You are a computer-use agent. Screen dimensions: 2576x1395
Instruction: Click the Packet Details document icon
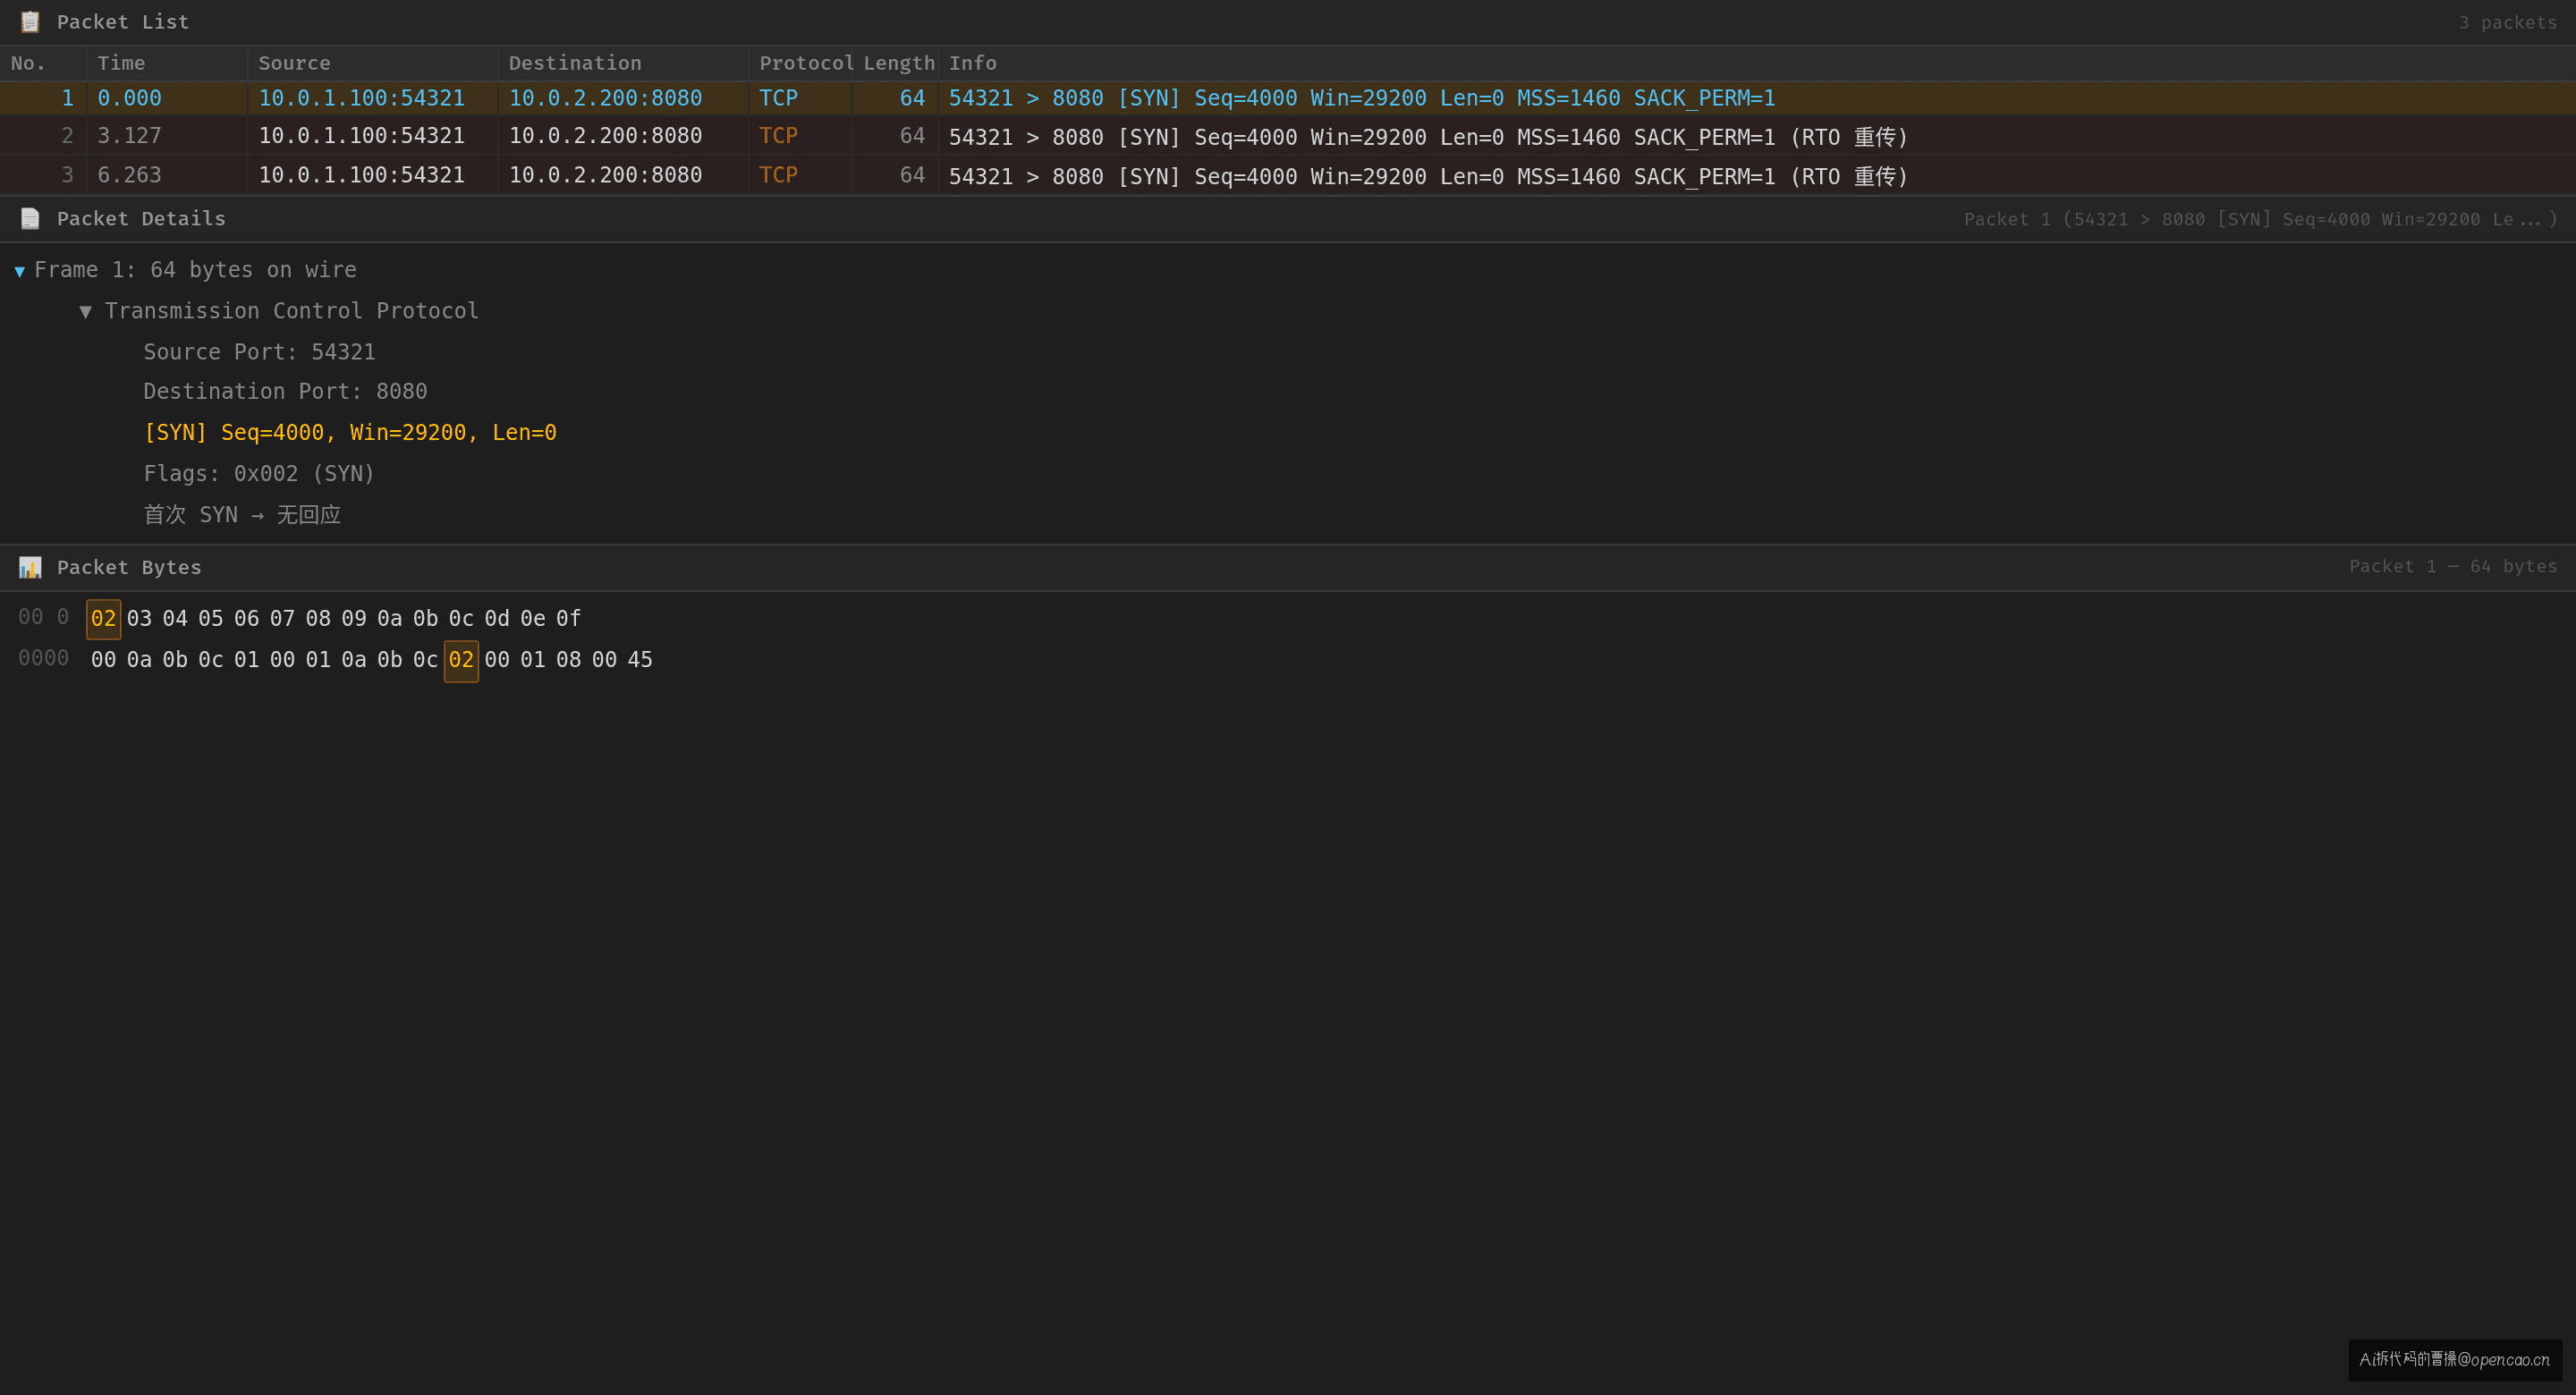[30, 219]
